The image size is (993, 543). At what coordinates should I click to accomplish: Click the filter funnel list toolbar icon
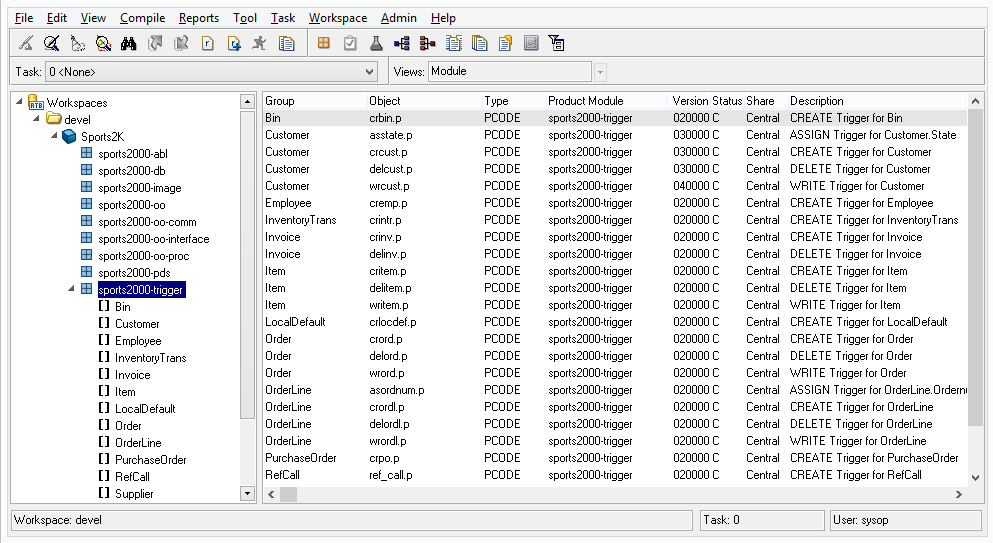coord(557,43)
